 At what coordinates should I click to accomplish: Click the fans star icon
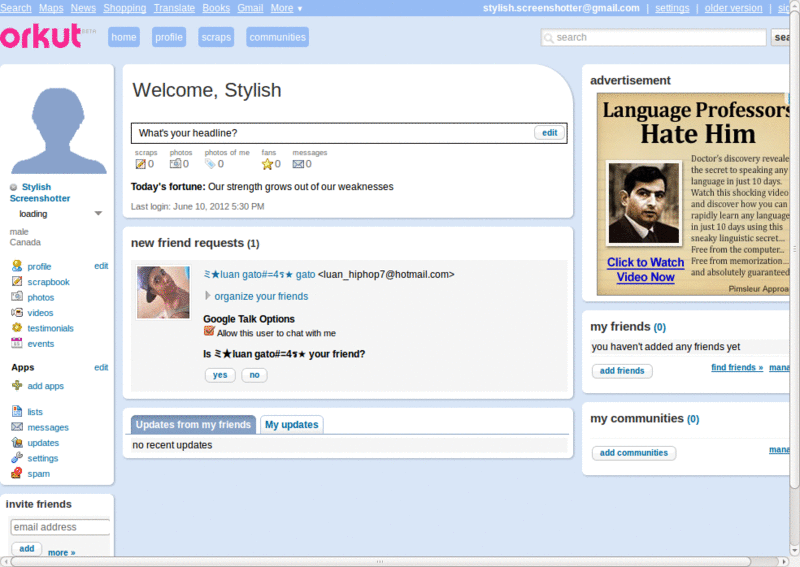(267, 164)
